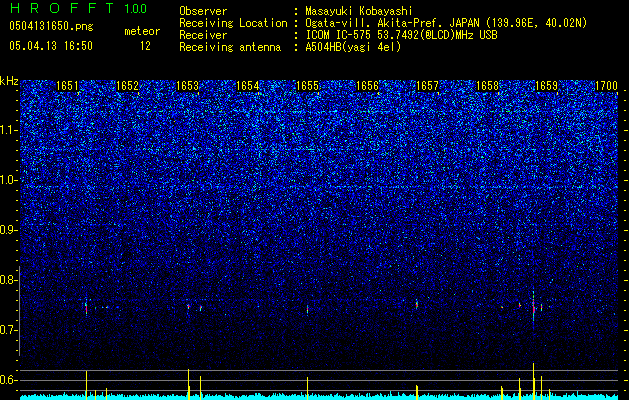Click the 0.6 frequency axis label
The width and height of the screenshot is (629, 400).
click(x=9, y=380)
